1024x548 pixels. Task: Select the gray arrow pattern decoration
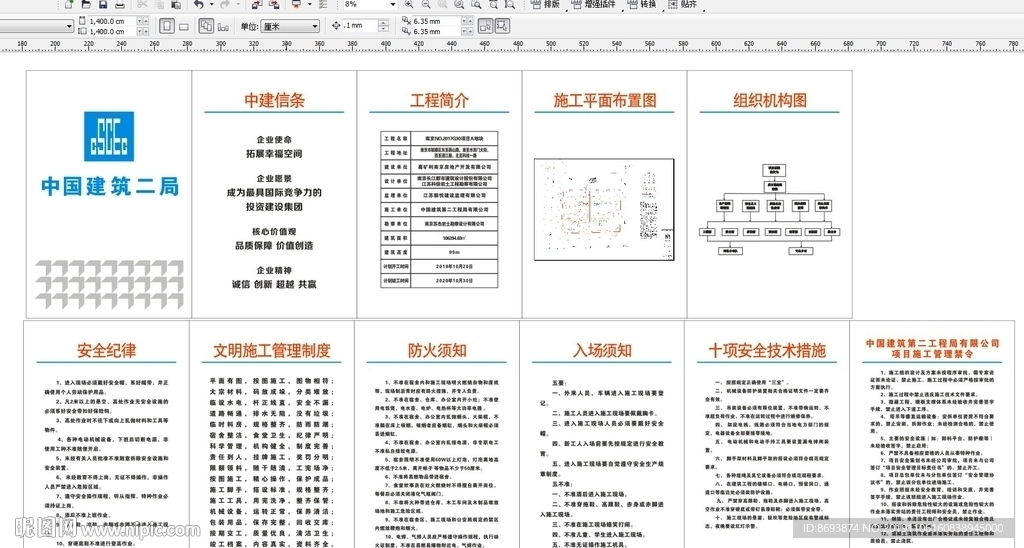click(109, 284)
